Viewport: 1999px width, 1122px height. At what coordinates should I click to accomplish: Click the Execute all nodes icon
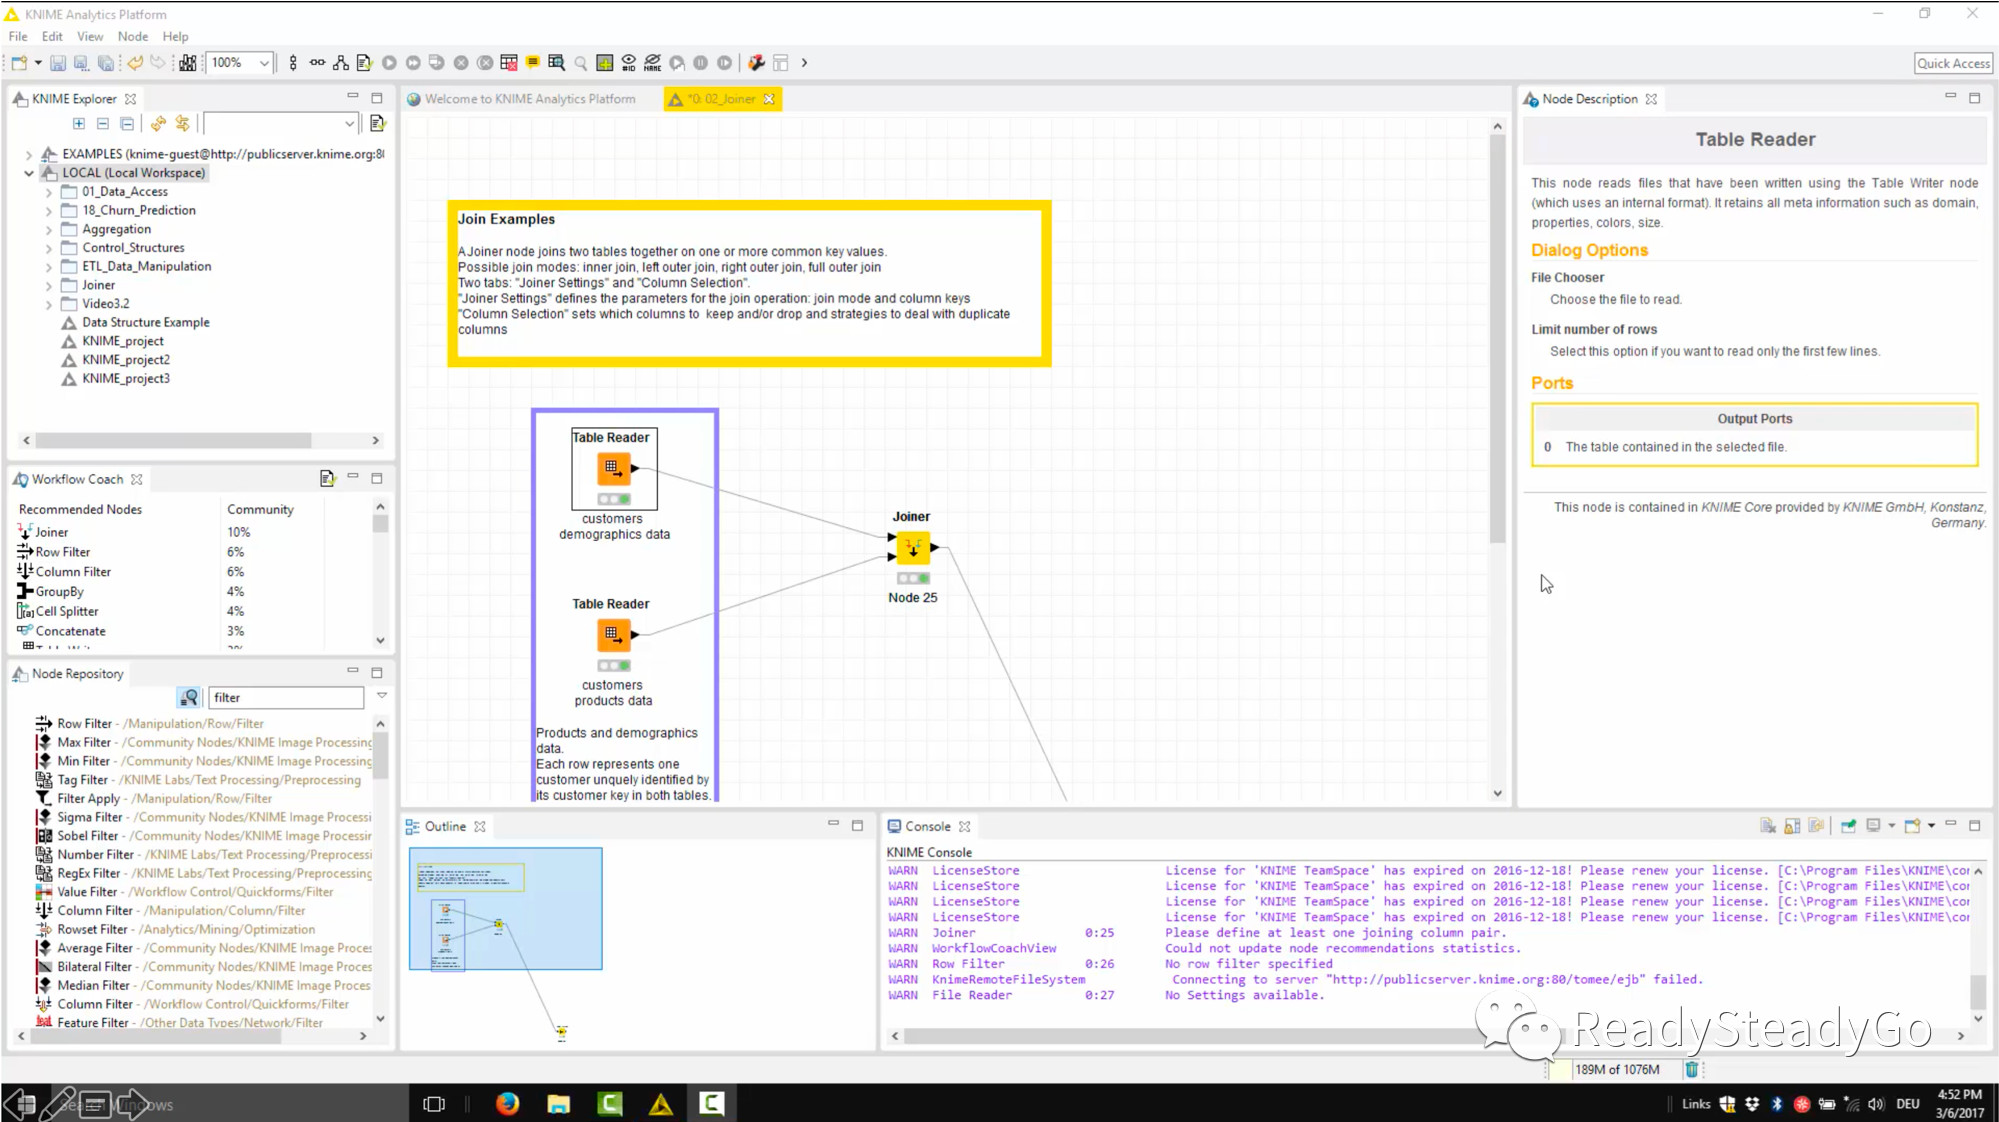point(413,63)
